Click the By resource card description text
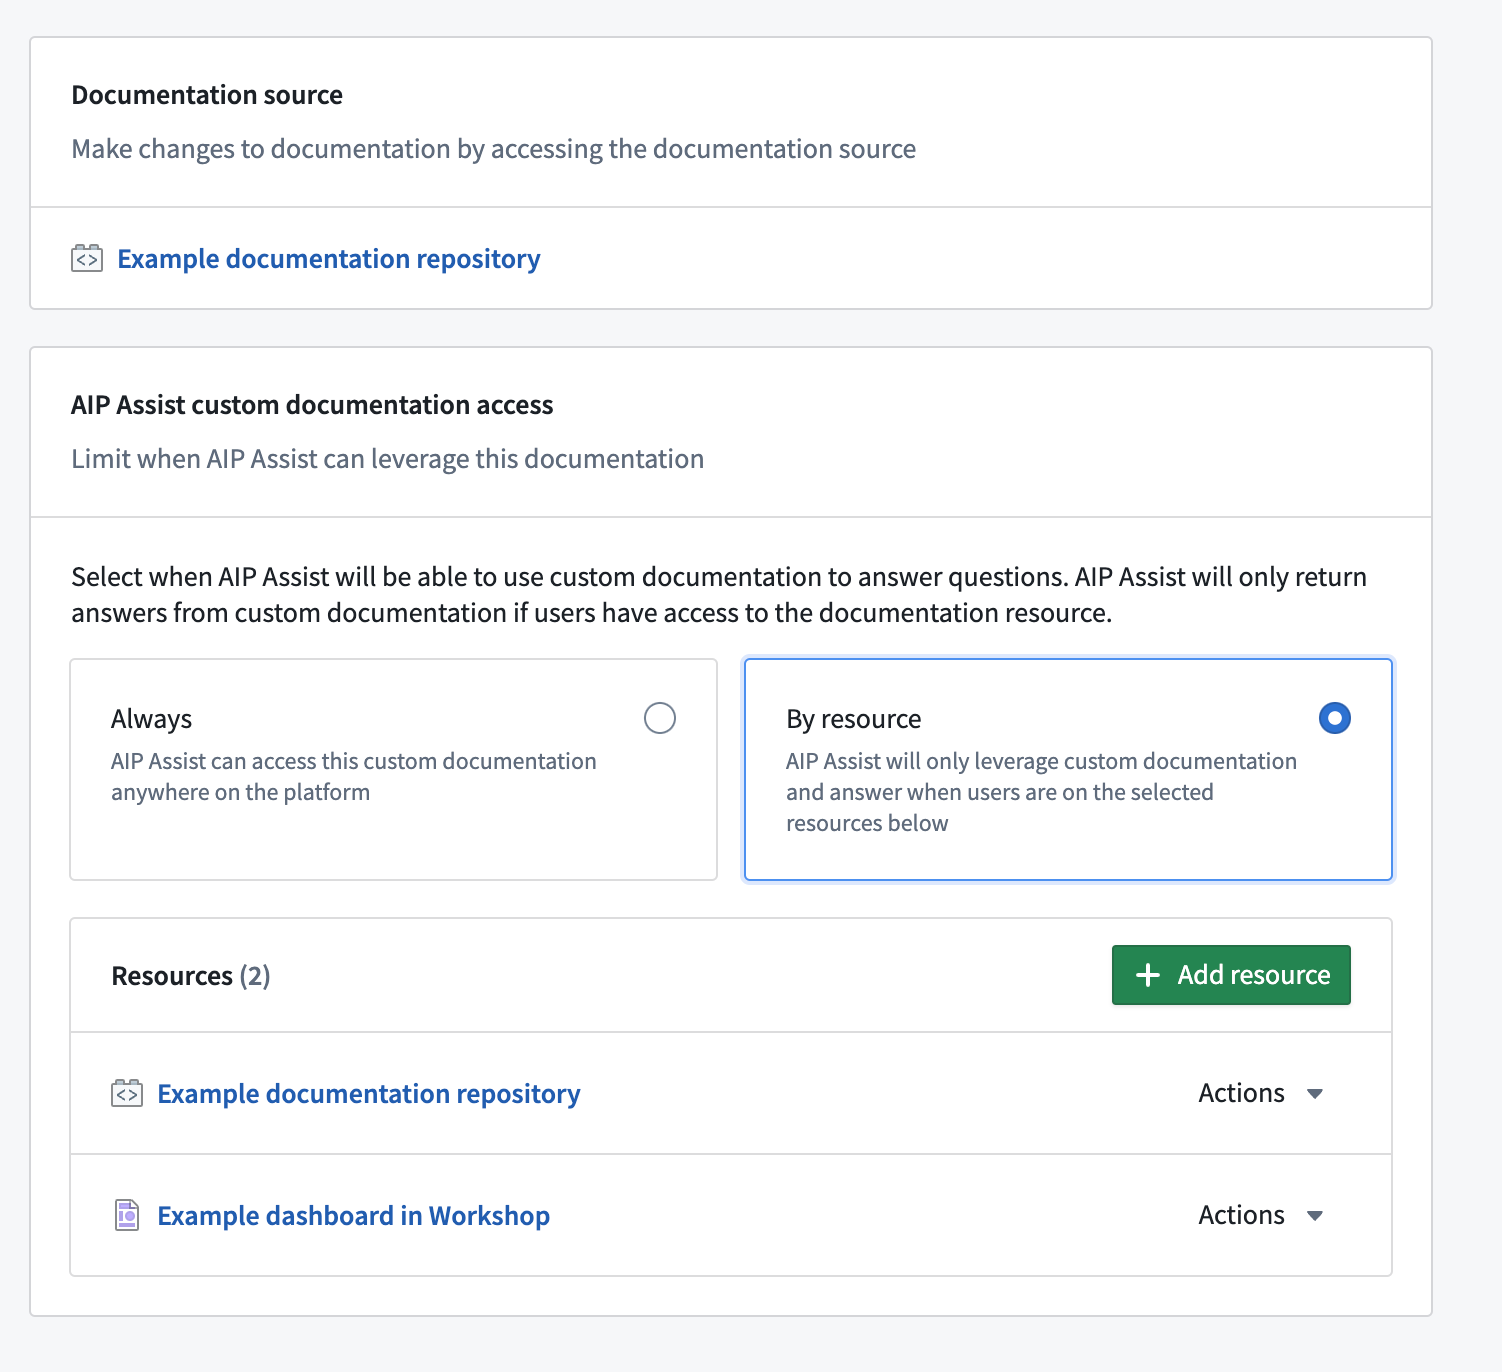Image resolution: width=1502 pixels, height=1372 pixels. coord(1041,792)
